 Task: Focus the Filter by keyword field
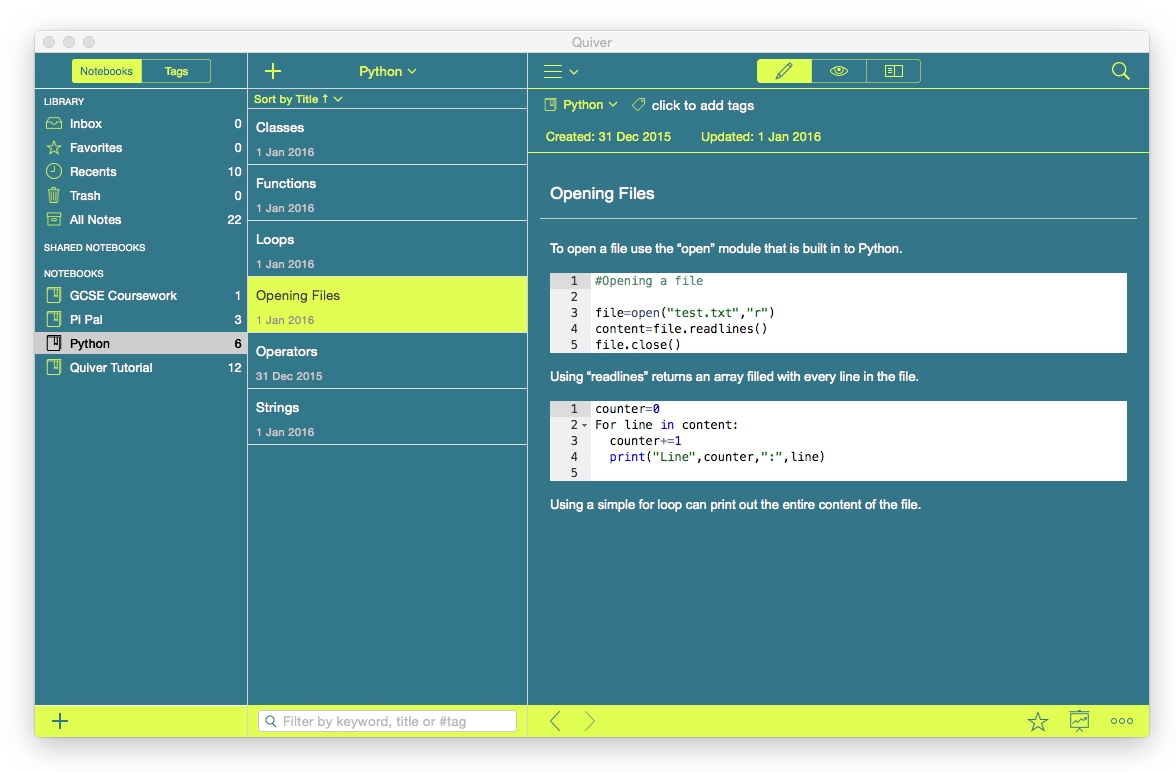(x=388, y=721)
